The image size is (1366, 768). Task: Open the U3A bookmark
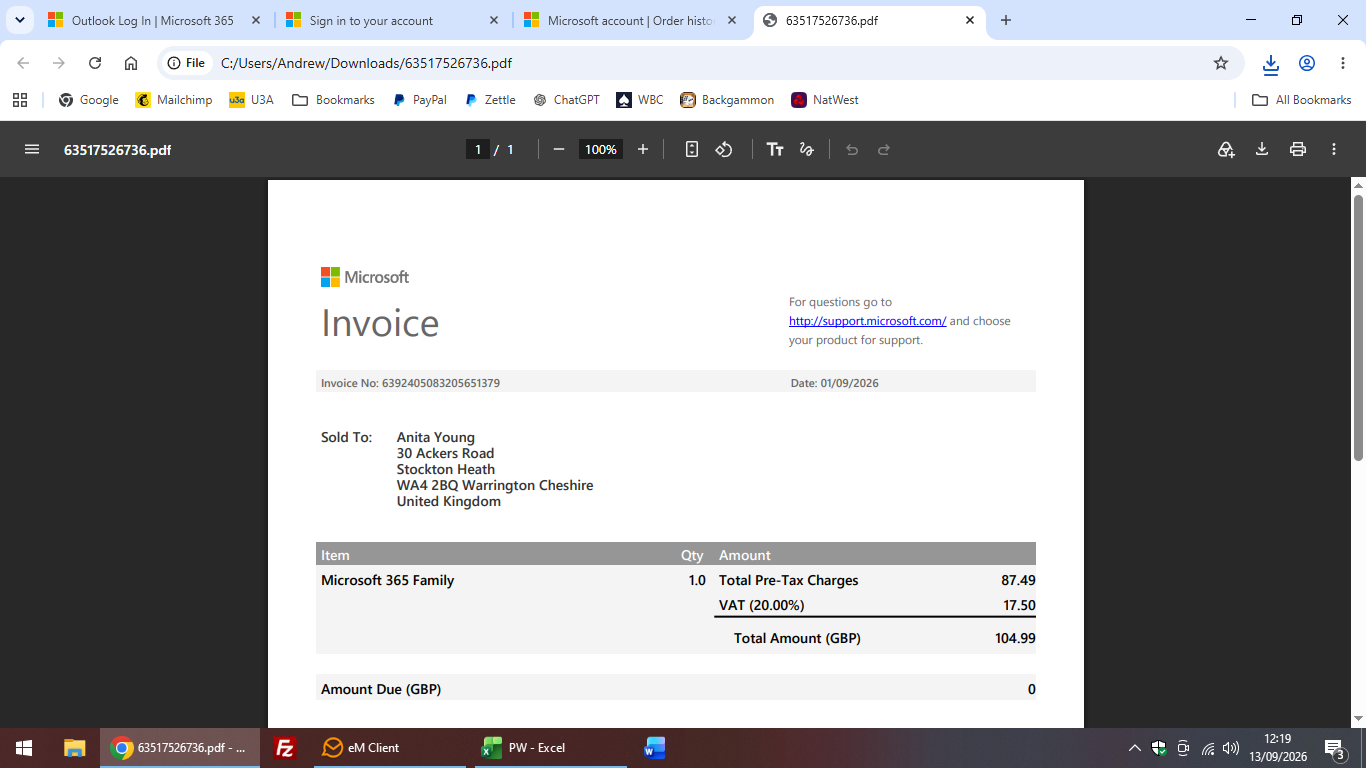click(x=252, y=100)
